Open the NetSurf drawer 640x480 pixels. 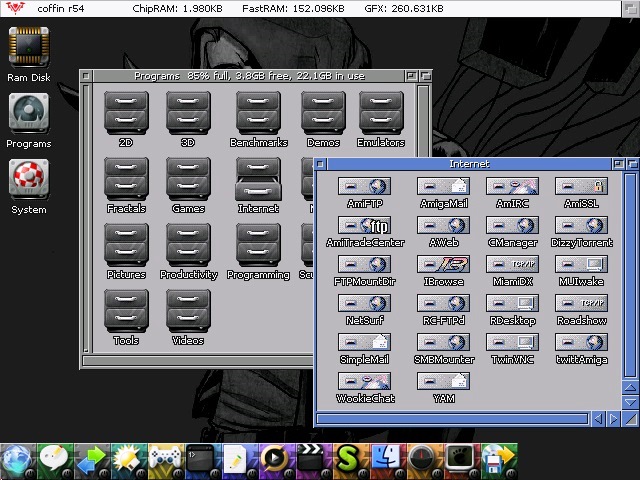coord(364,303)
